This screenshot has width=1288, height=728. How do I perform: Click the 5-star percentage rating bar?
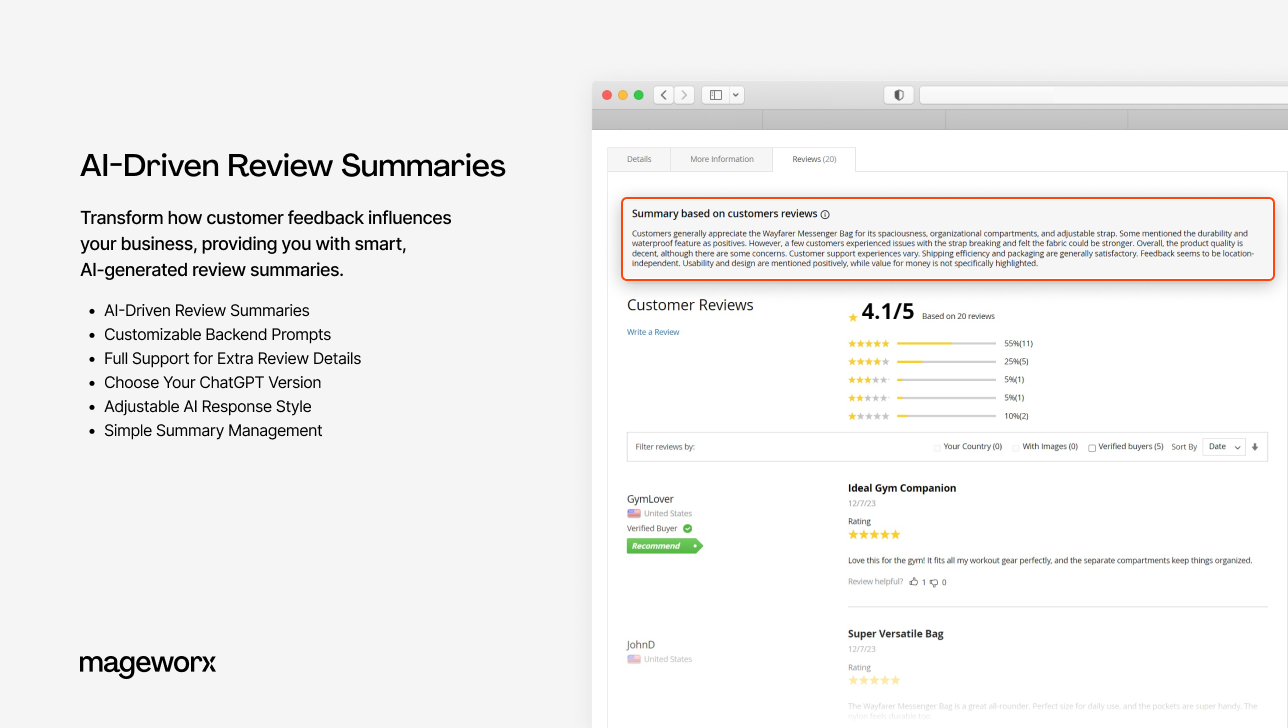(x=948, y=343)
